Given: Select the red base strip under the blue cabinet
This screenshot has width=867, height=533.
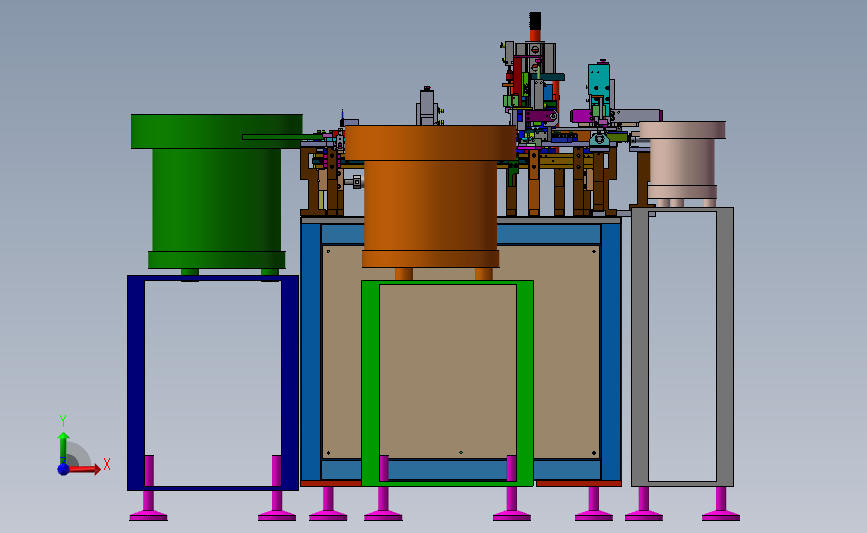Looking at the screenshot, I should [x=578, y=484].
